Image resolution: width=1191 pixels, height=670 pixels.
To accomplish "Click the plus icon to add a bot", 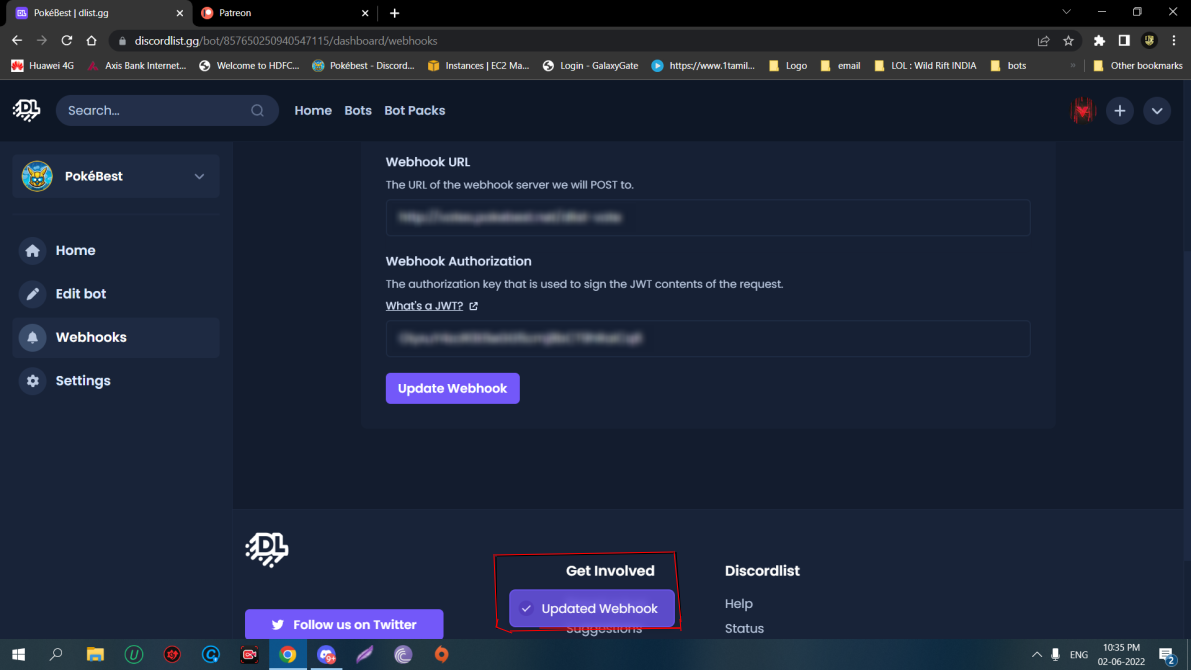I will click(x=1120, y=110).
